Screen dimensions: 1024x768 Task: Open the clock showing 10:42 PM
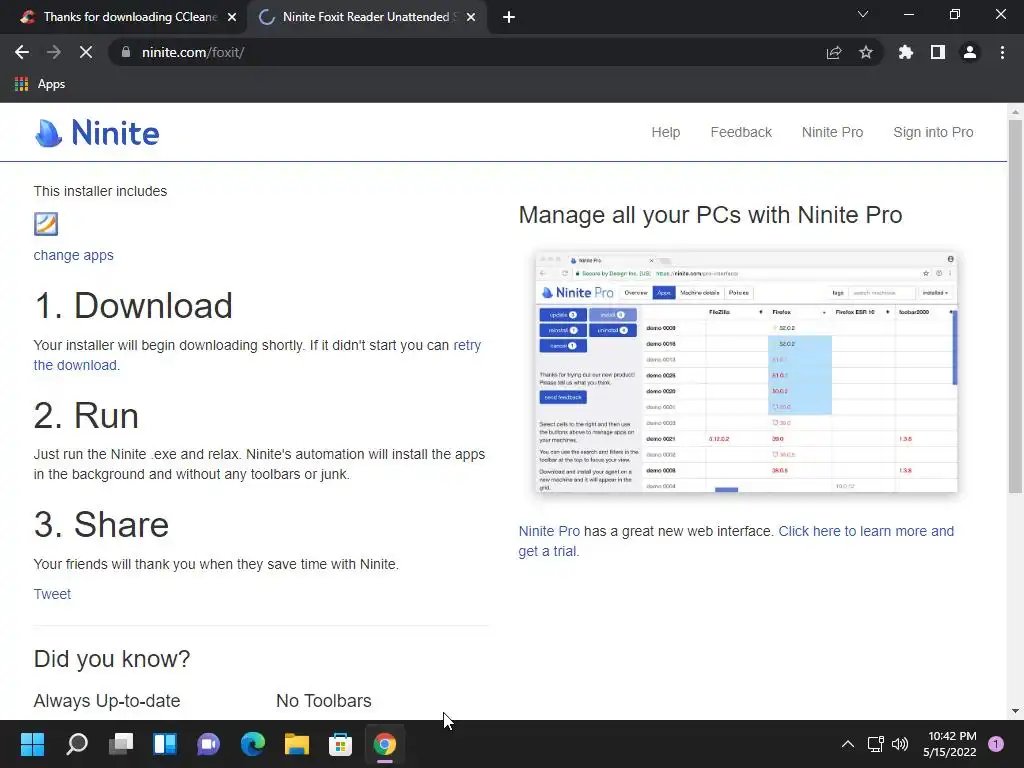click(x=950, y=744)
